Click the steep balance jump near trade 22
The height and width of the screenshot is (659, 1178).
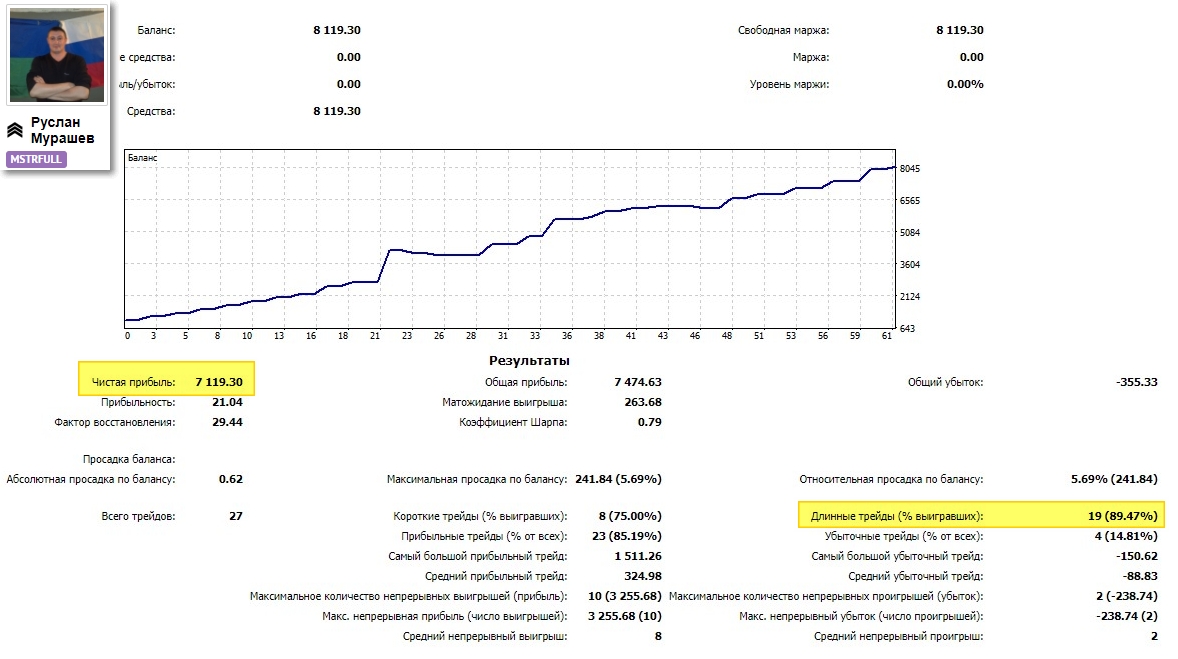[383, 265]
